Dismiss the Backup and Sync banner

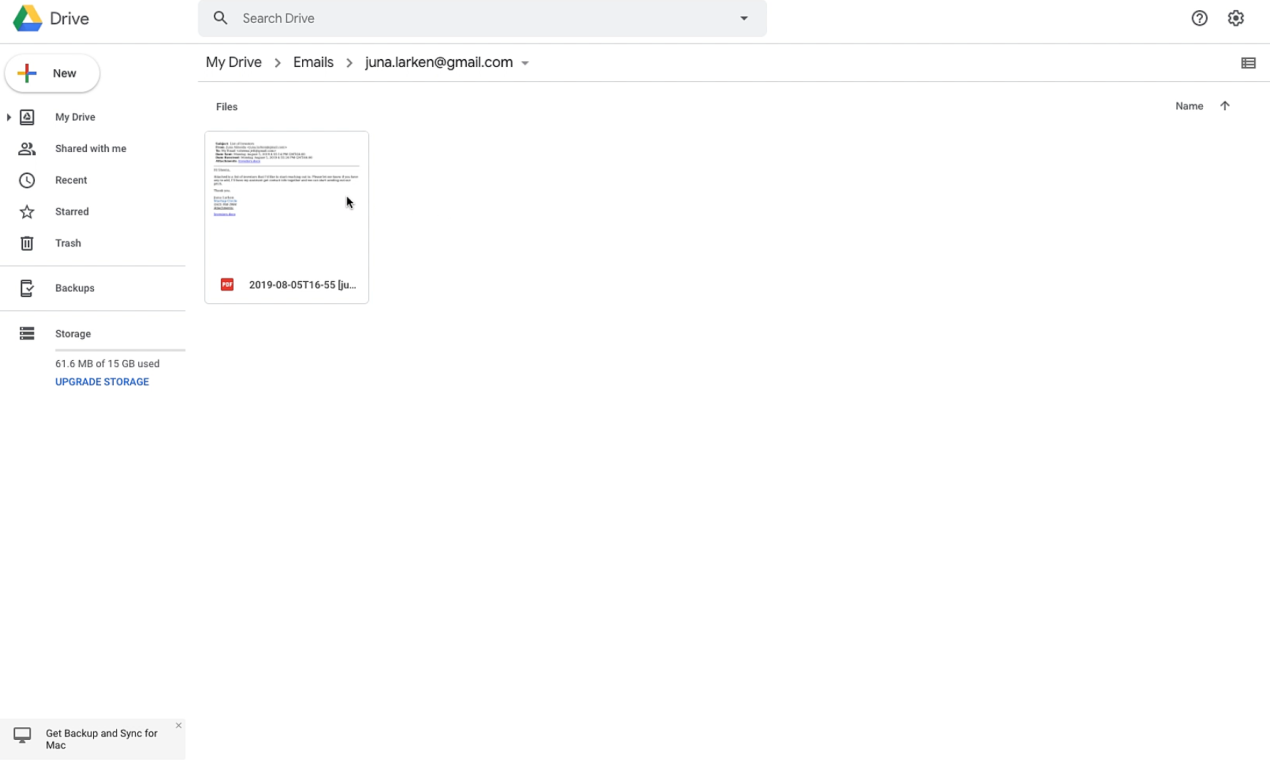point(178,725)
